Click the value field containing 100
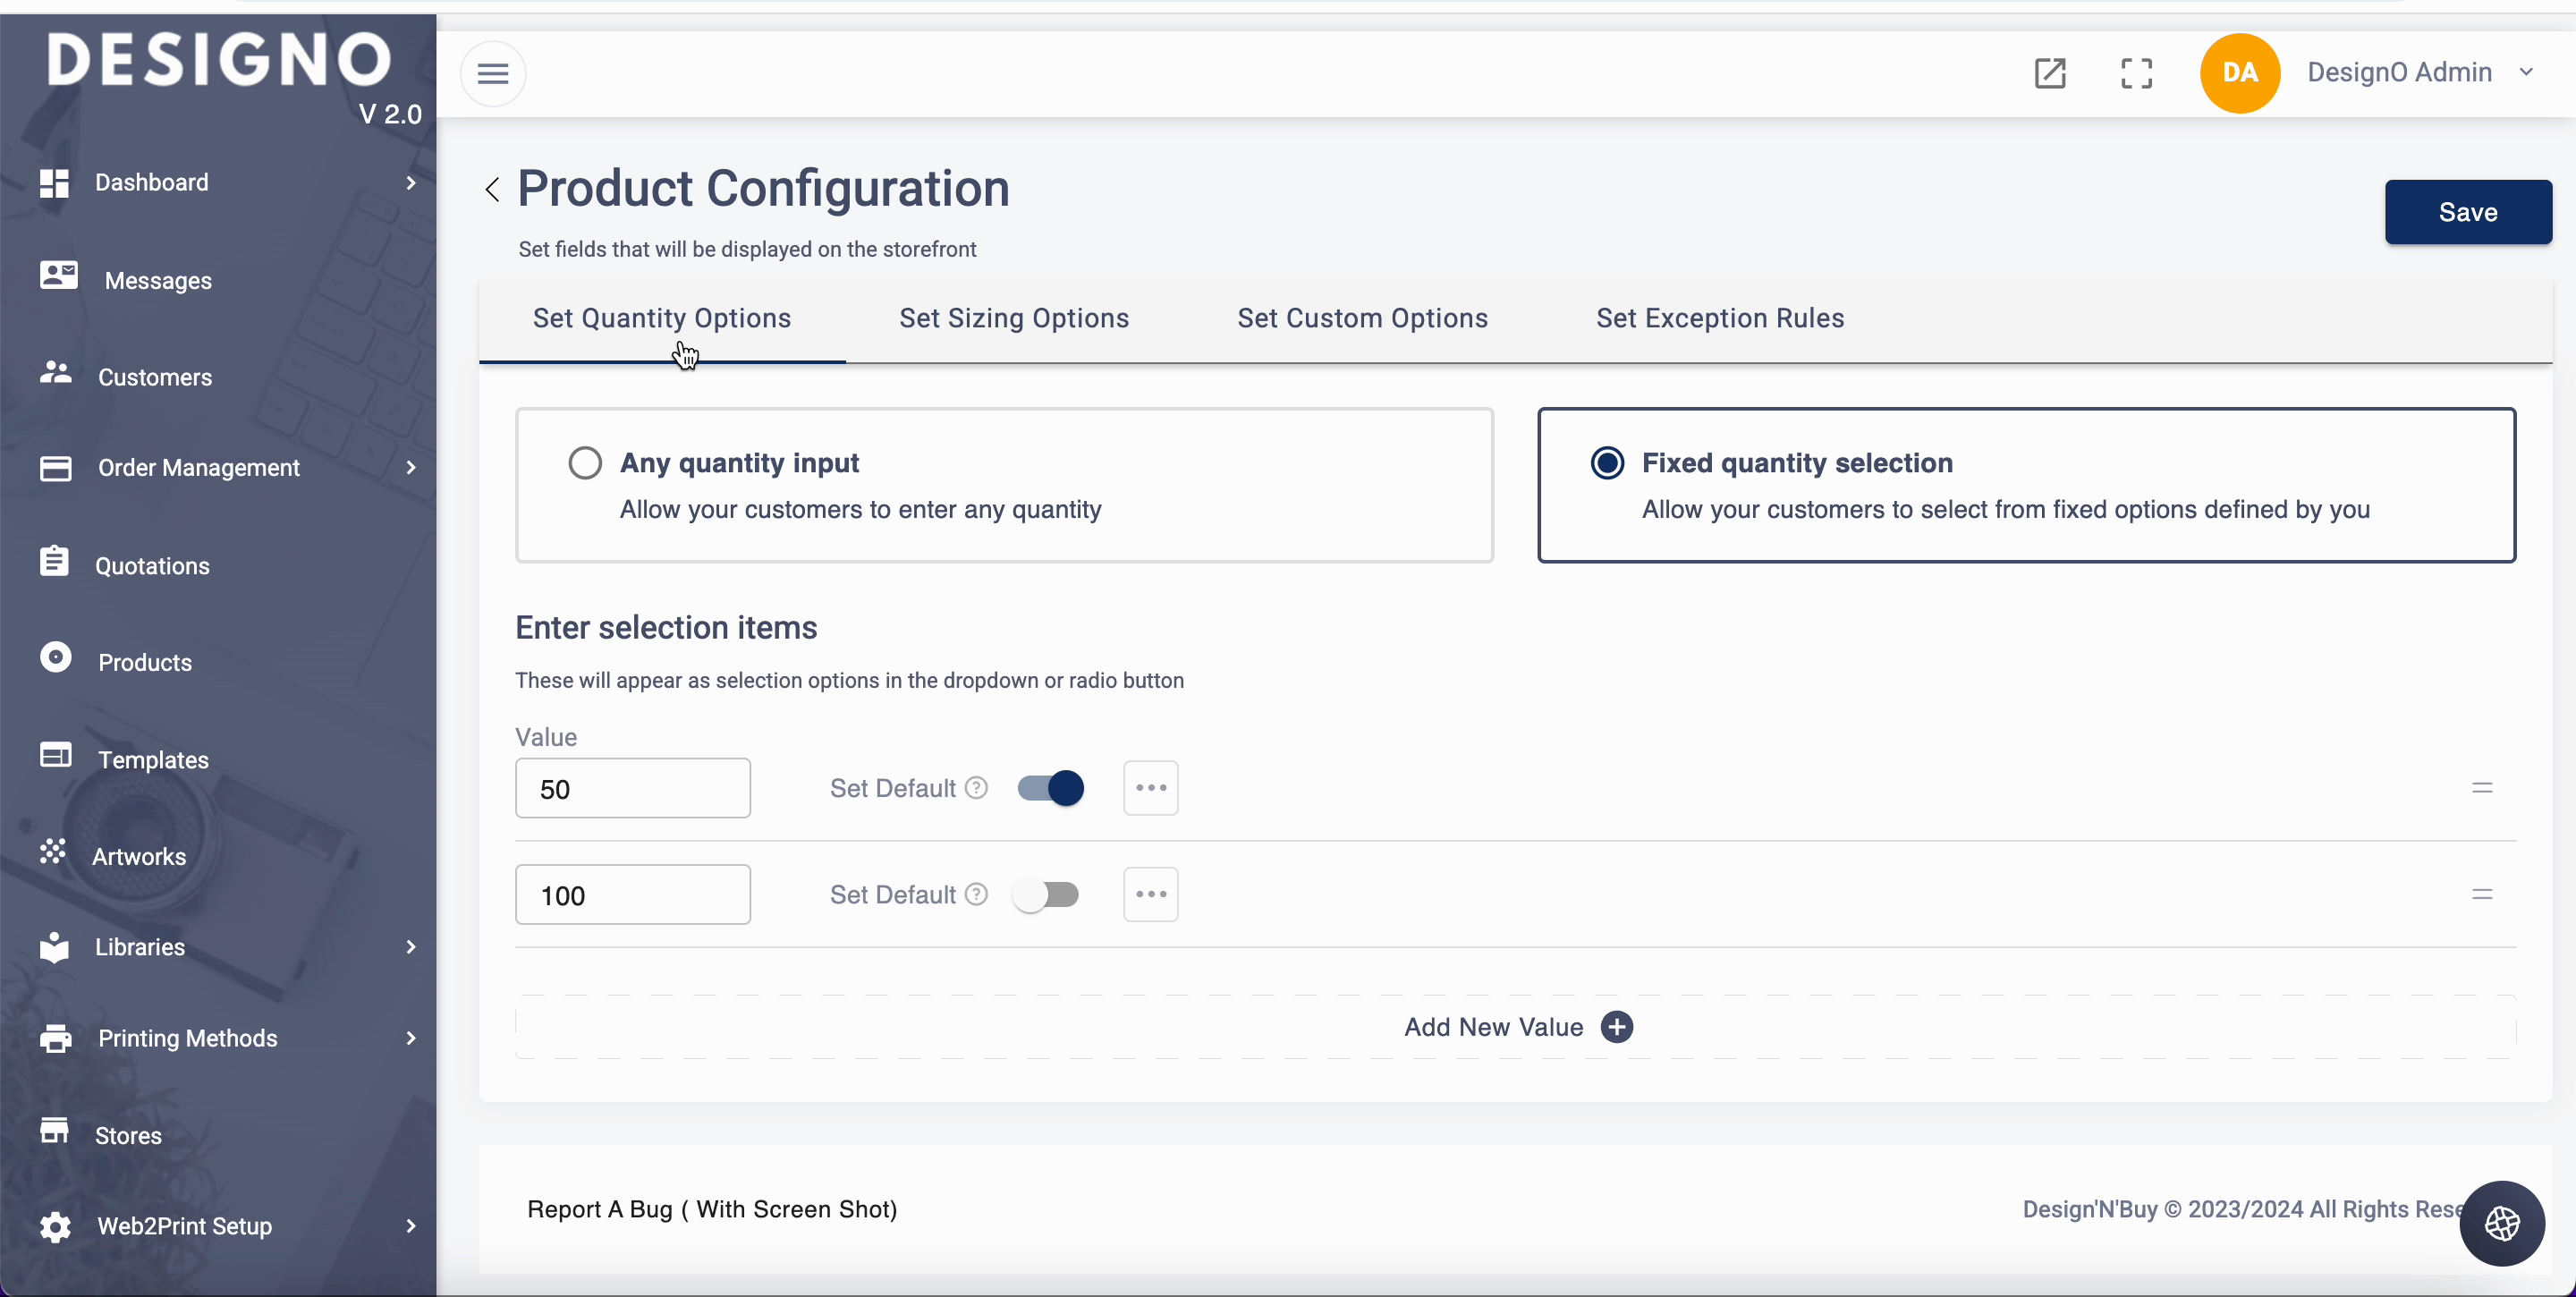The image size is (2576, 1297). (x=632, y=895)
